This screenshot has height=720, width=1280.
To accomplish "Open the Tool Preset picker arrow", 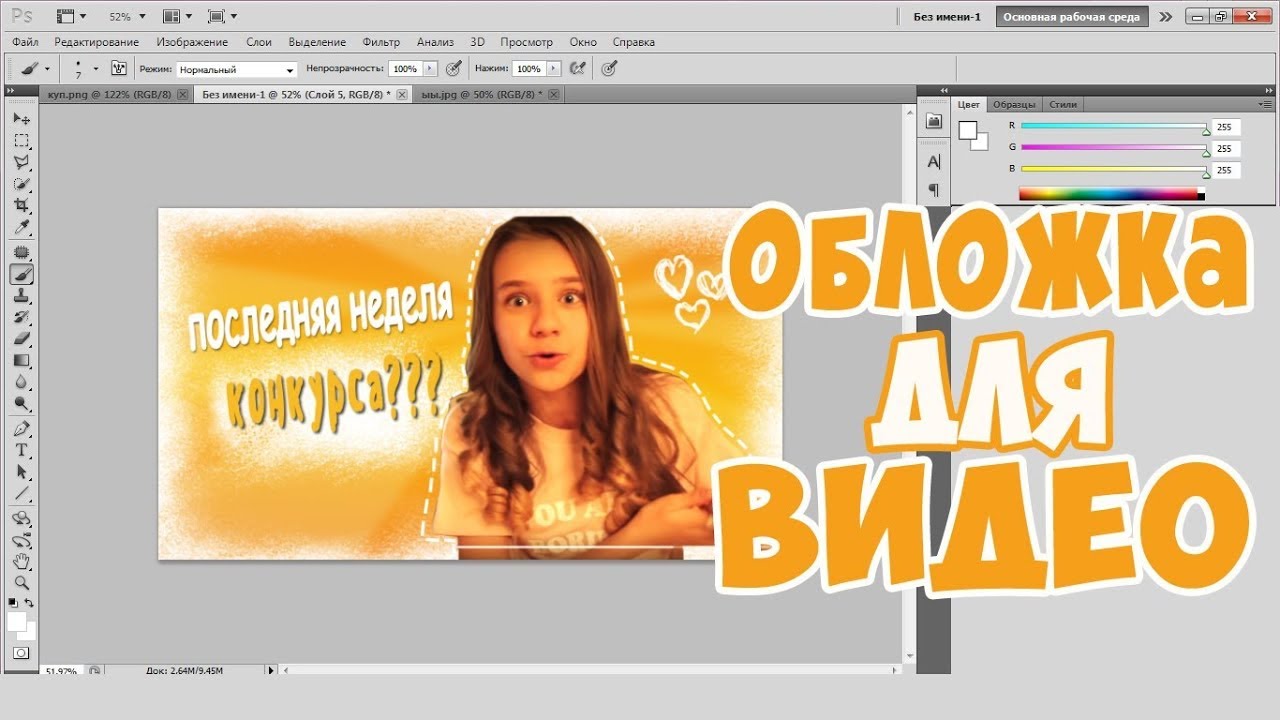I will (x=46, y=69).
